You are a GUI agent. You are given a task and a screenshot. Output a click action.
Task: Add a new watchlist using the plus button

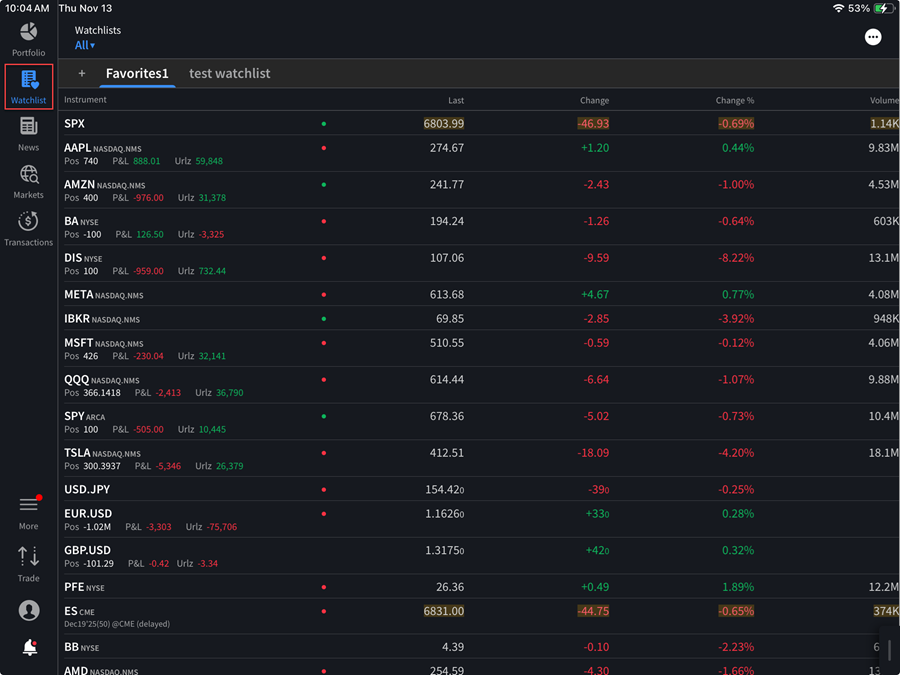pos(82,73)
